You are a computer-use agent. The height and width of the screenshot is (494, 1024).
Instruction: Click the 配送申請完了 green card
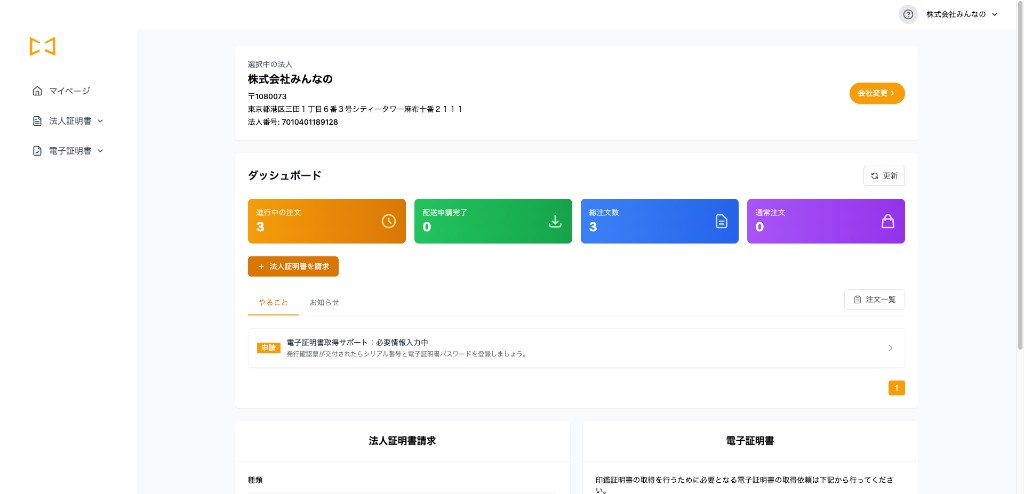(x=493, y=222)
